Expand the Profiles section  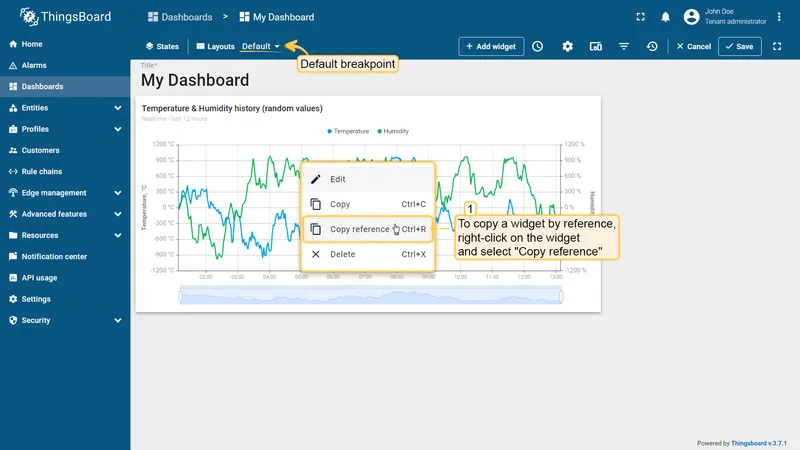pyautogui.click(x=65, y=129)
